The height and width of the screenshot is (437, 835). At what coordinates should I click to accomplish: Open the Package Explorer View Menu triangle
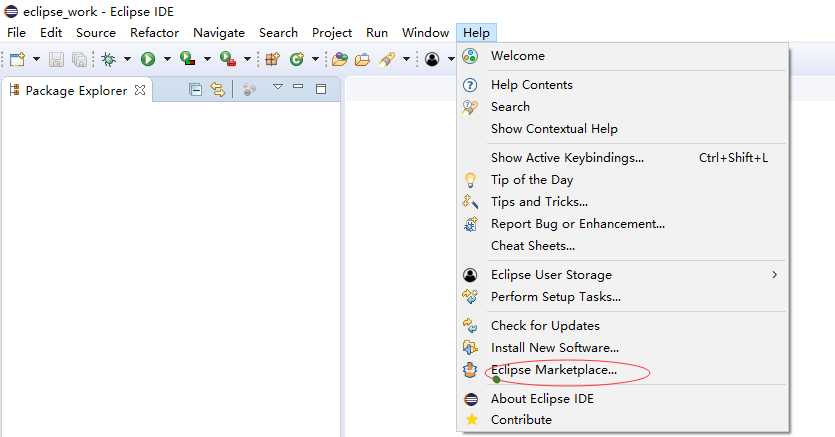click(x=277, y=86)
